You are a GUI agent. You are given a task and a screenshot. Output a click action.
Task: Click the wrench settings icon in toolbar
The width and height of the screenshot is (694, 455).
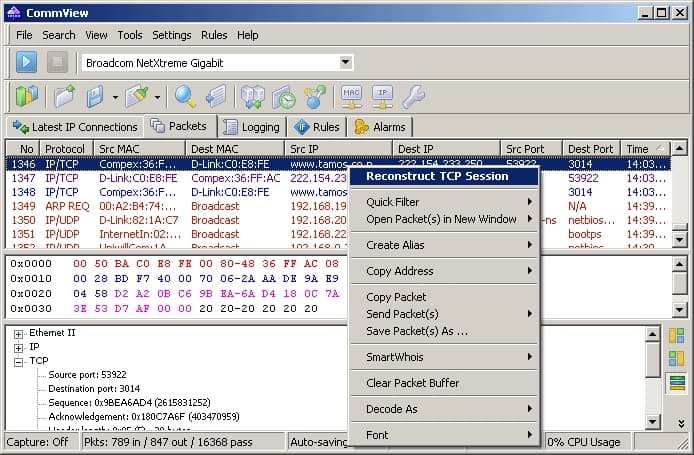pyautogui.click(x=413, y=96)
